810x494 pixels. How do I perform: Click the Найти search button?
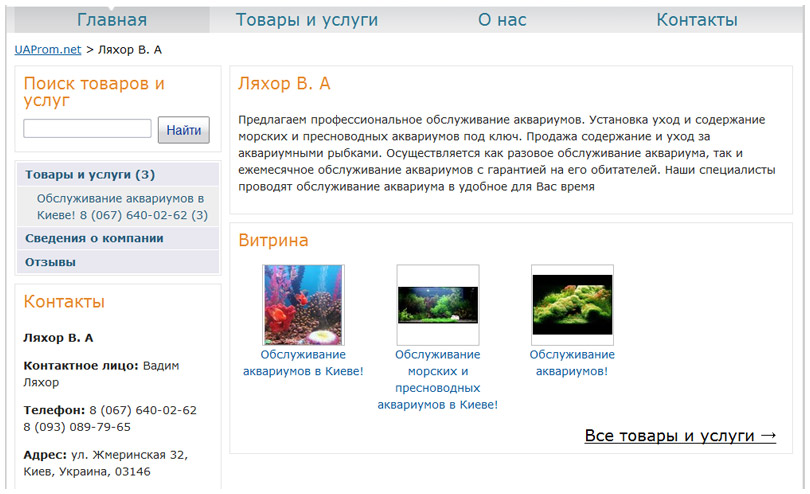coord(183,130)
